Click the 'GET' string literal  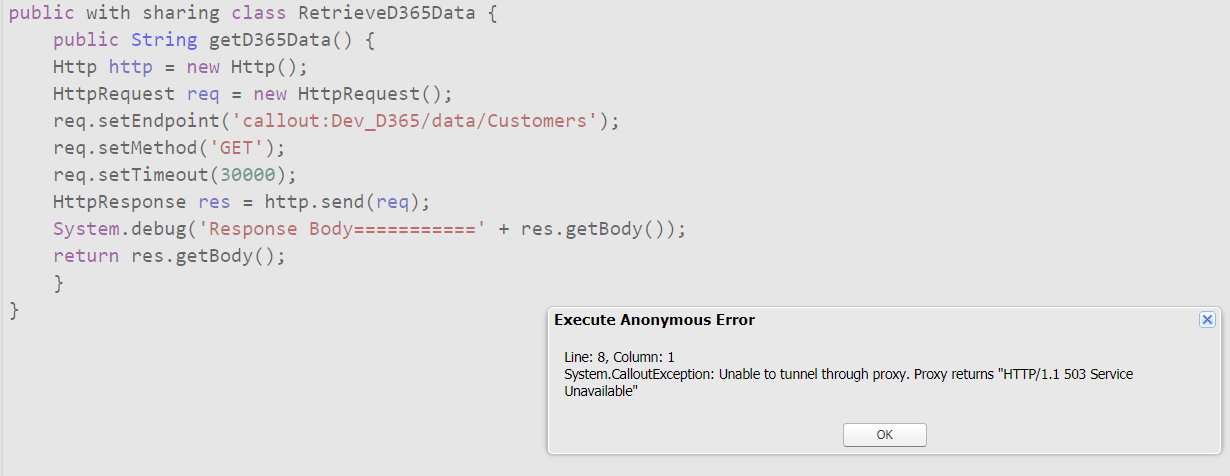tap(241, 148)
